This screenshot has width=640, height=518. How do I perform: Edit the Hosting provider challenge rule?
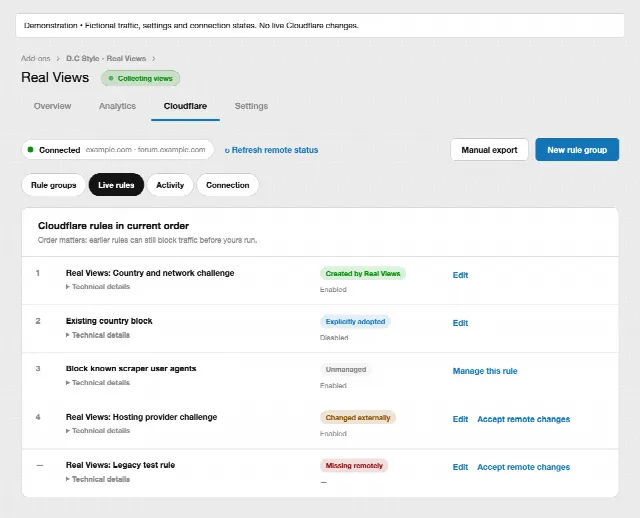pos(460,419)
